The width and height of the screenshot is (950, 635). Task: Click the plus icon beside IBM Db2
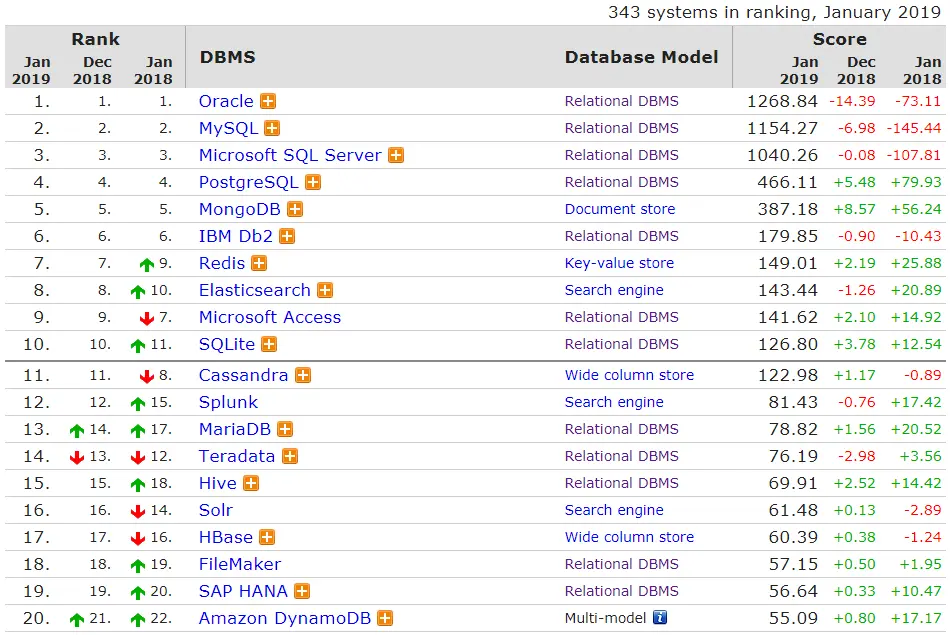click(287, 236)
